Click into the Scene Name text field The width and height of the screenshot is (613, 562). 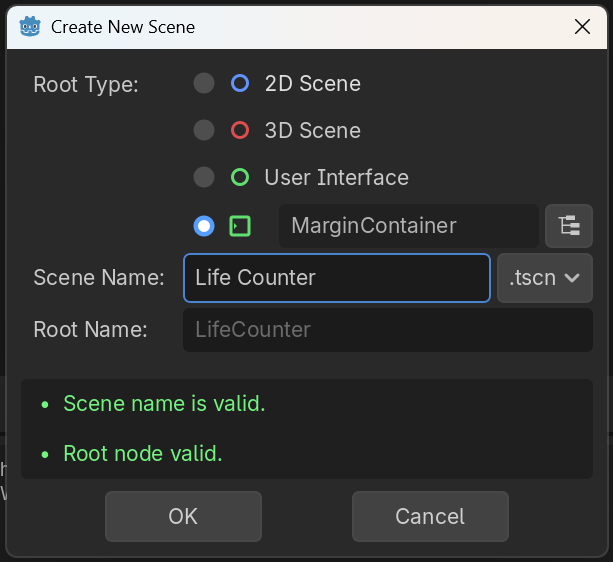pos(336,278)
